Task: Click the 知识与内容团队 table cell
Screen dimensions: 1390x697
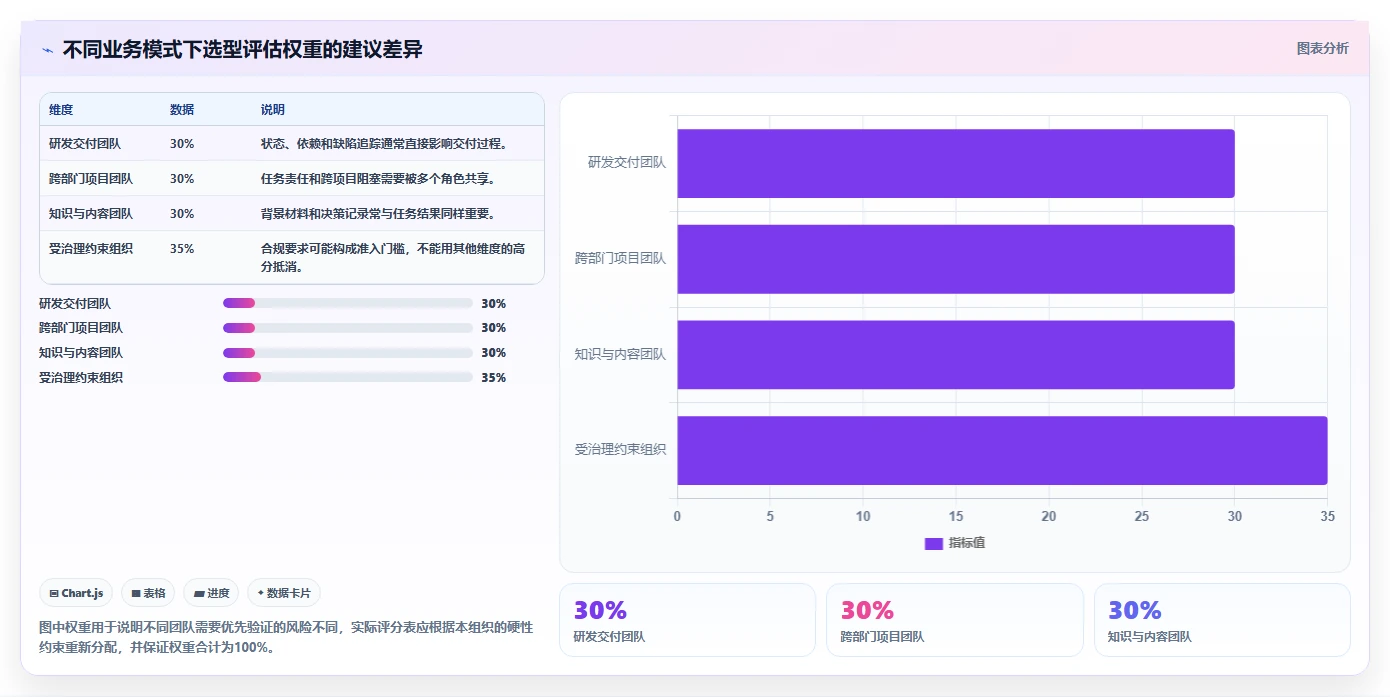Action: [x=91, y=214]
